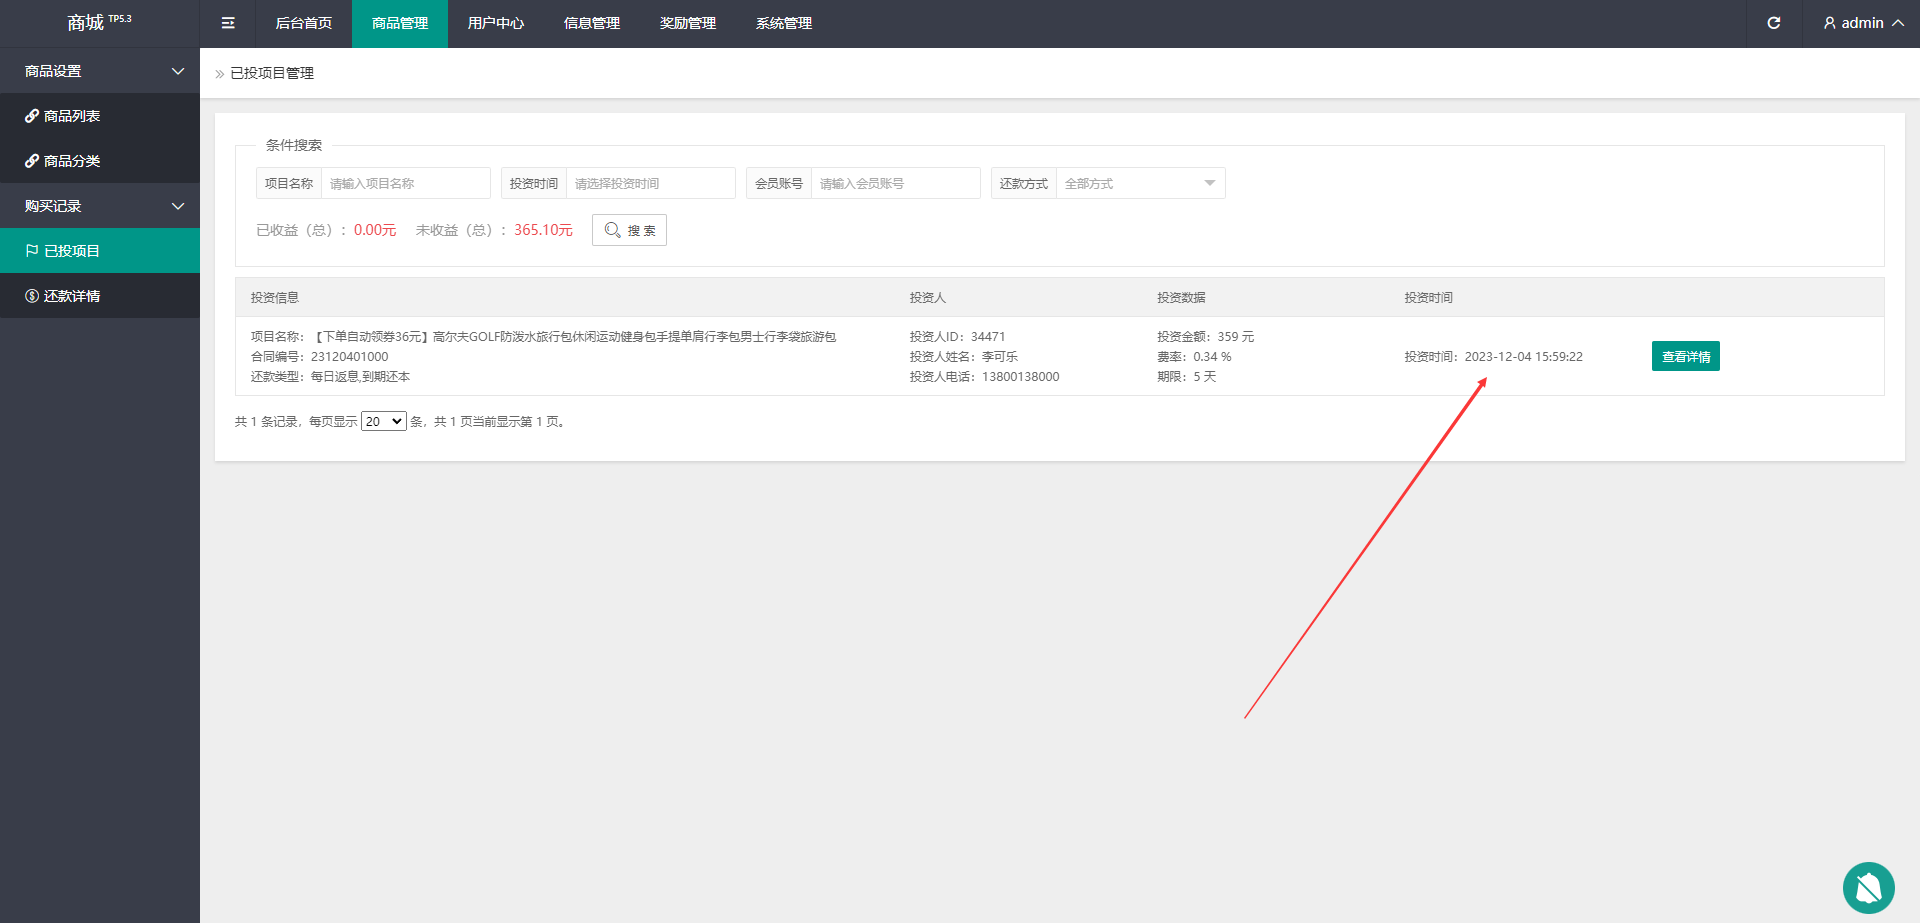Click the sidebar collapse hamburger icon

coord(228,23)
